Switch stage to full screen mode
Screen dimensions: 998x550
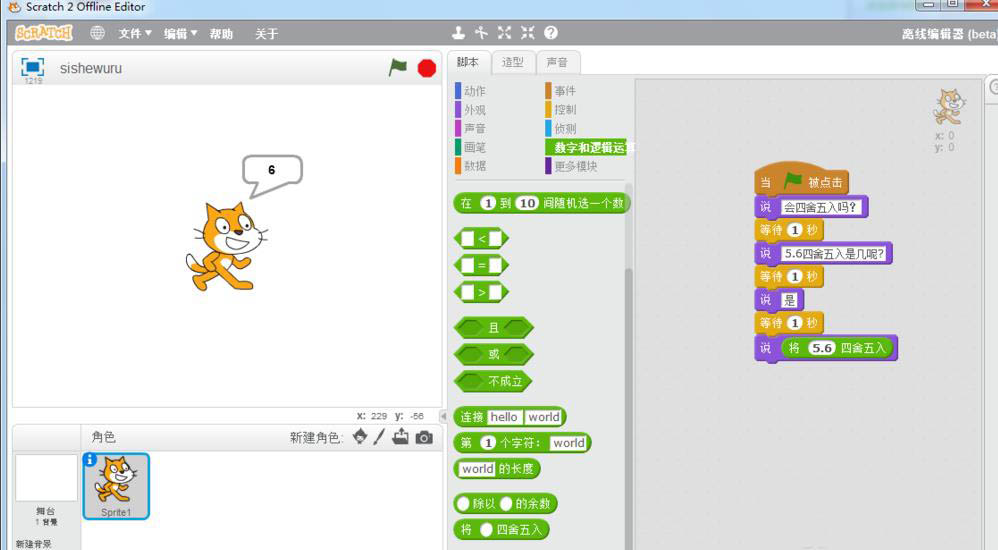coord(32,67)
